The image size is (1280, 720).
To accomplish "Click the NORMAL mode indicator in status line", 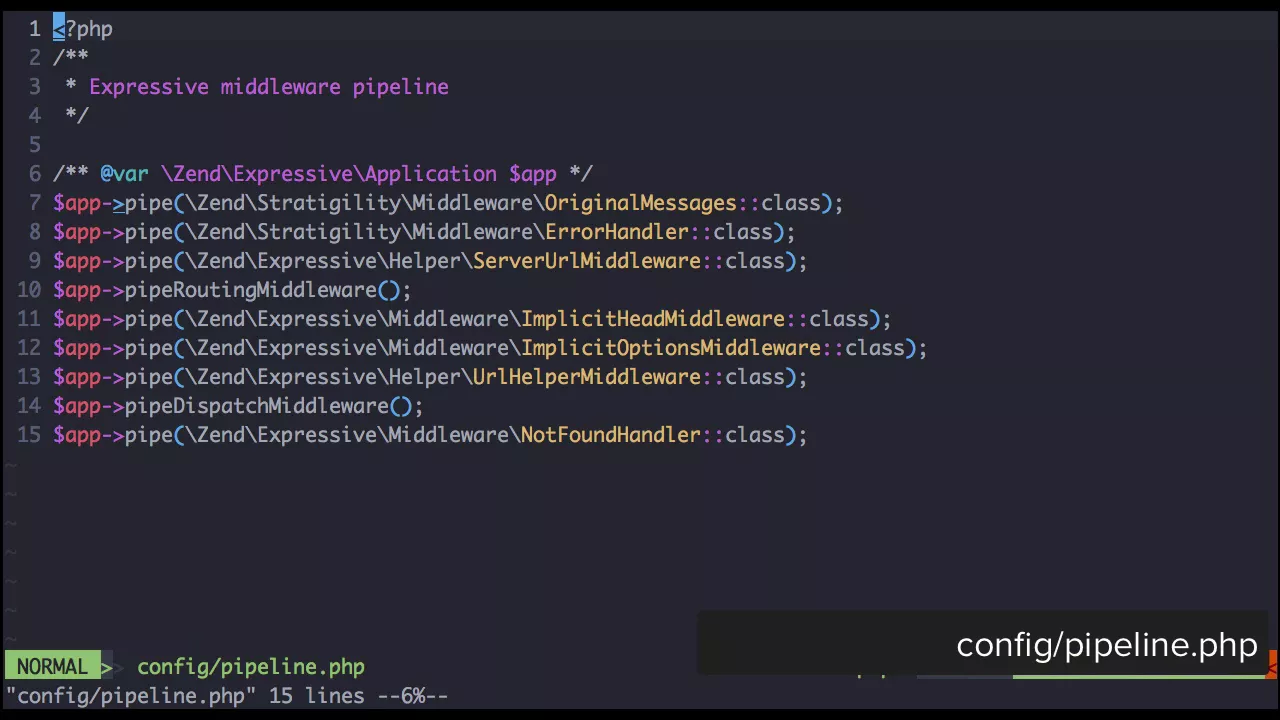I will coord(52,667).
